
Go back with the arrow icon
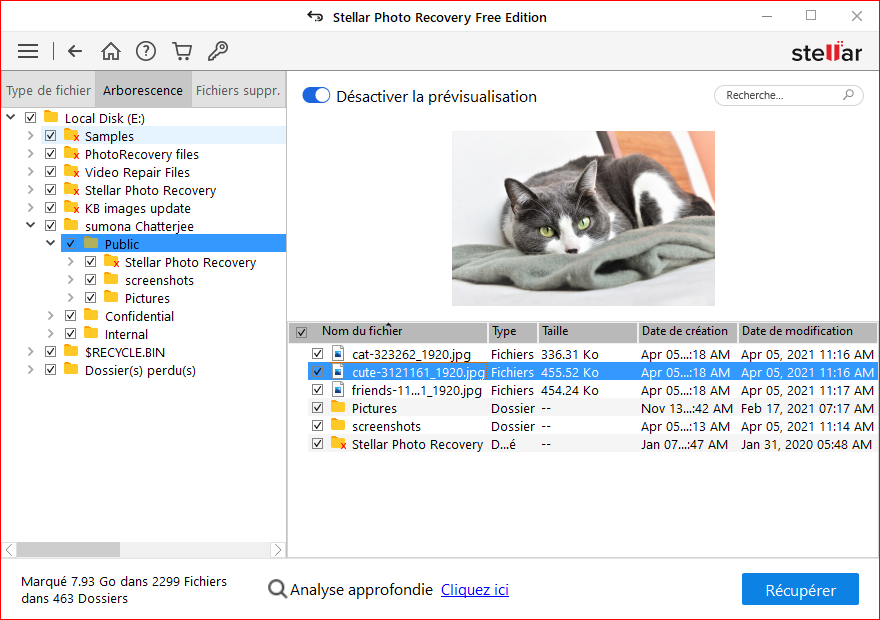click(x=75, y=52)
